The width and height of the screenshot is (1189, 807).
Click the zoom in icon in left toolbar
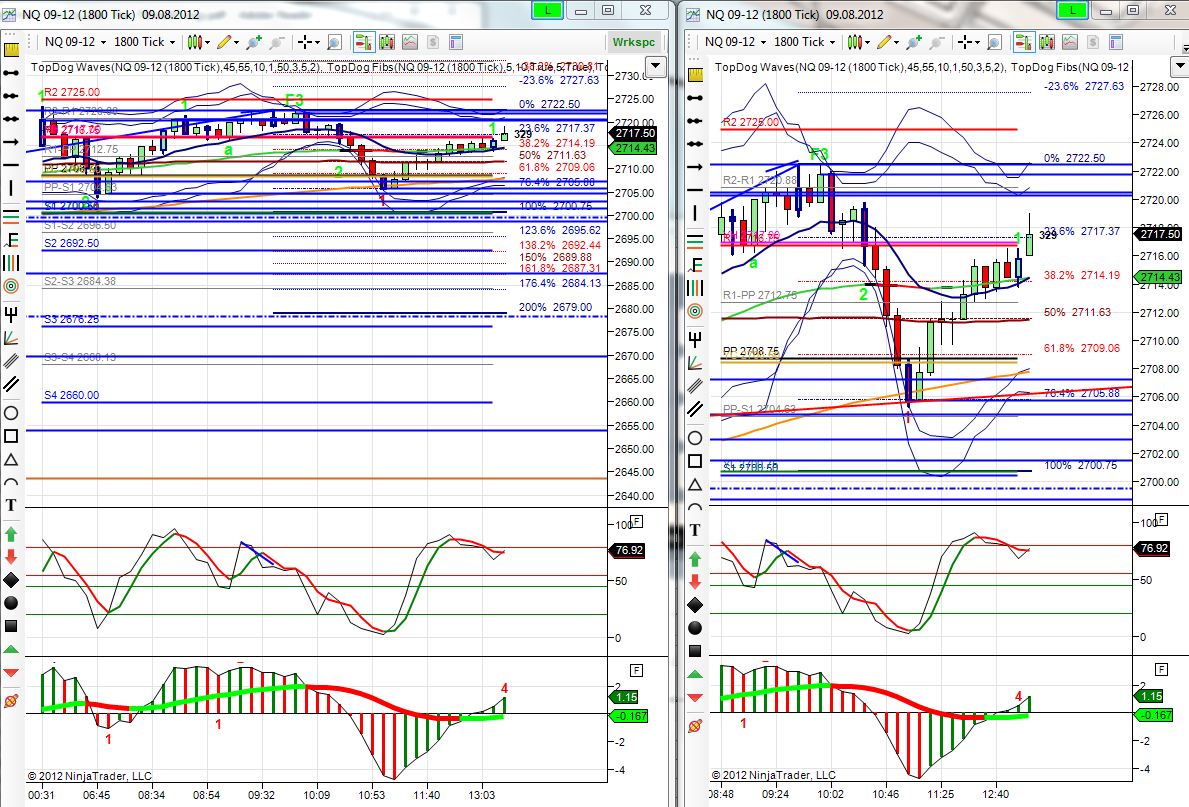[334, 42]
